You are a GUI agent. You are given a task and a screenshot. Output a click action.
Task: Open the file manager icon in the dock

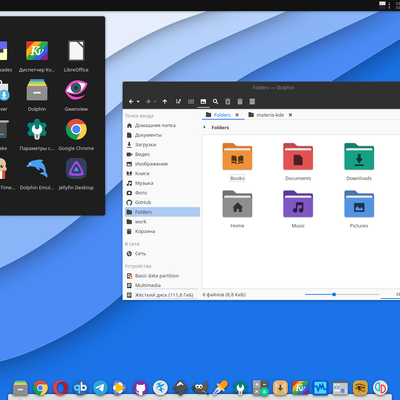click(x=20, y=388)
